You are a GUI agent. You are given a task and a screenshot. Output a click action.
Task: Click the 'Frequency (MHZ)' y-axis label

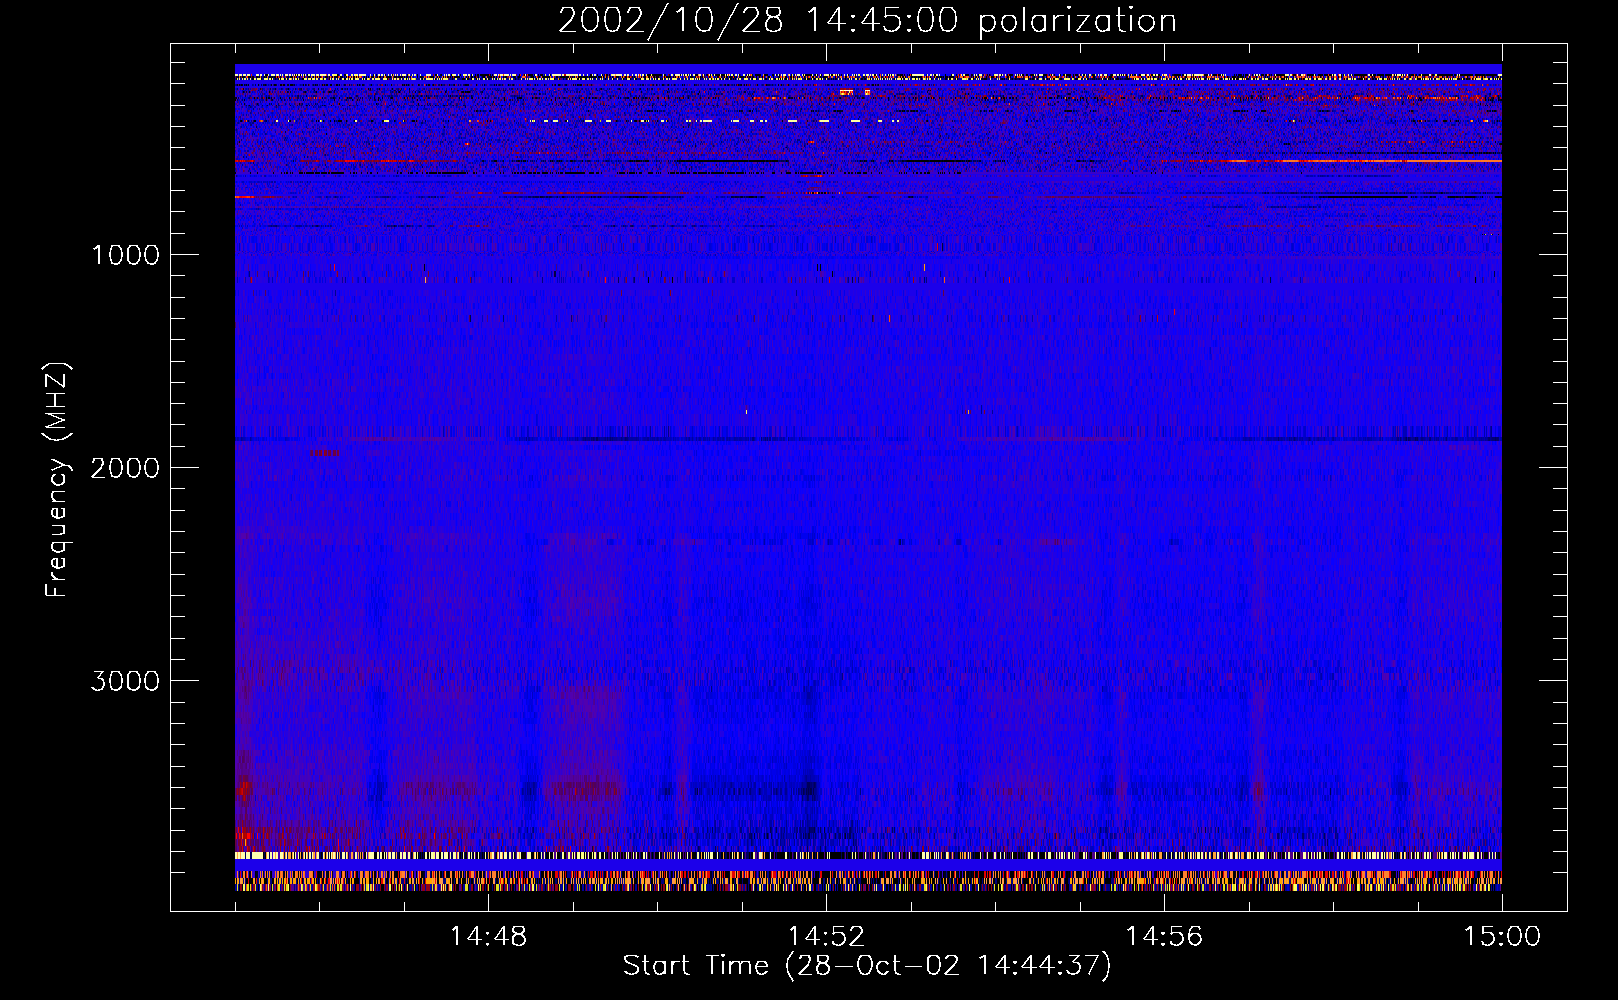57,480
